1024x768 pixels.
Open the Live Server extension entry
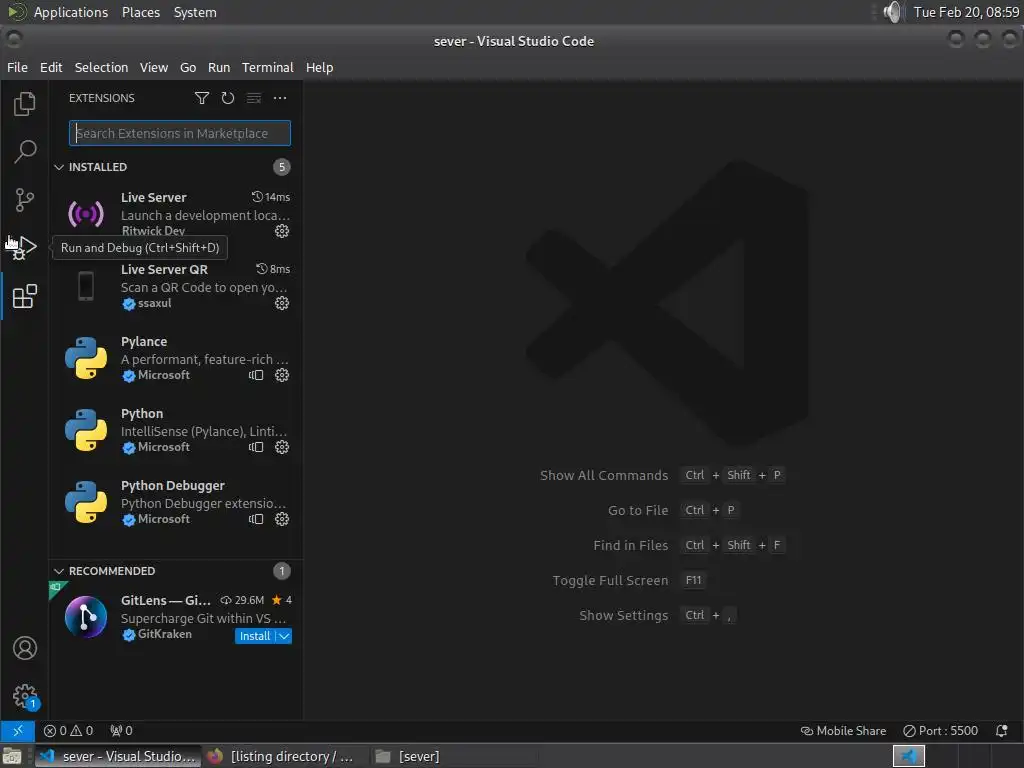click(x=176, y=214)
